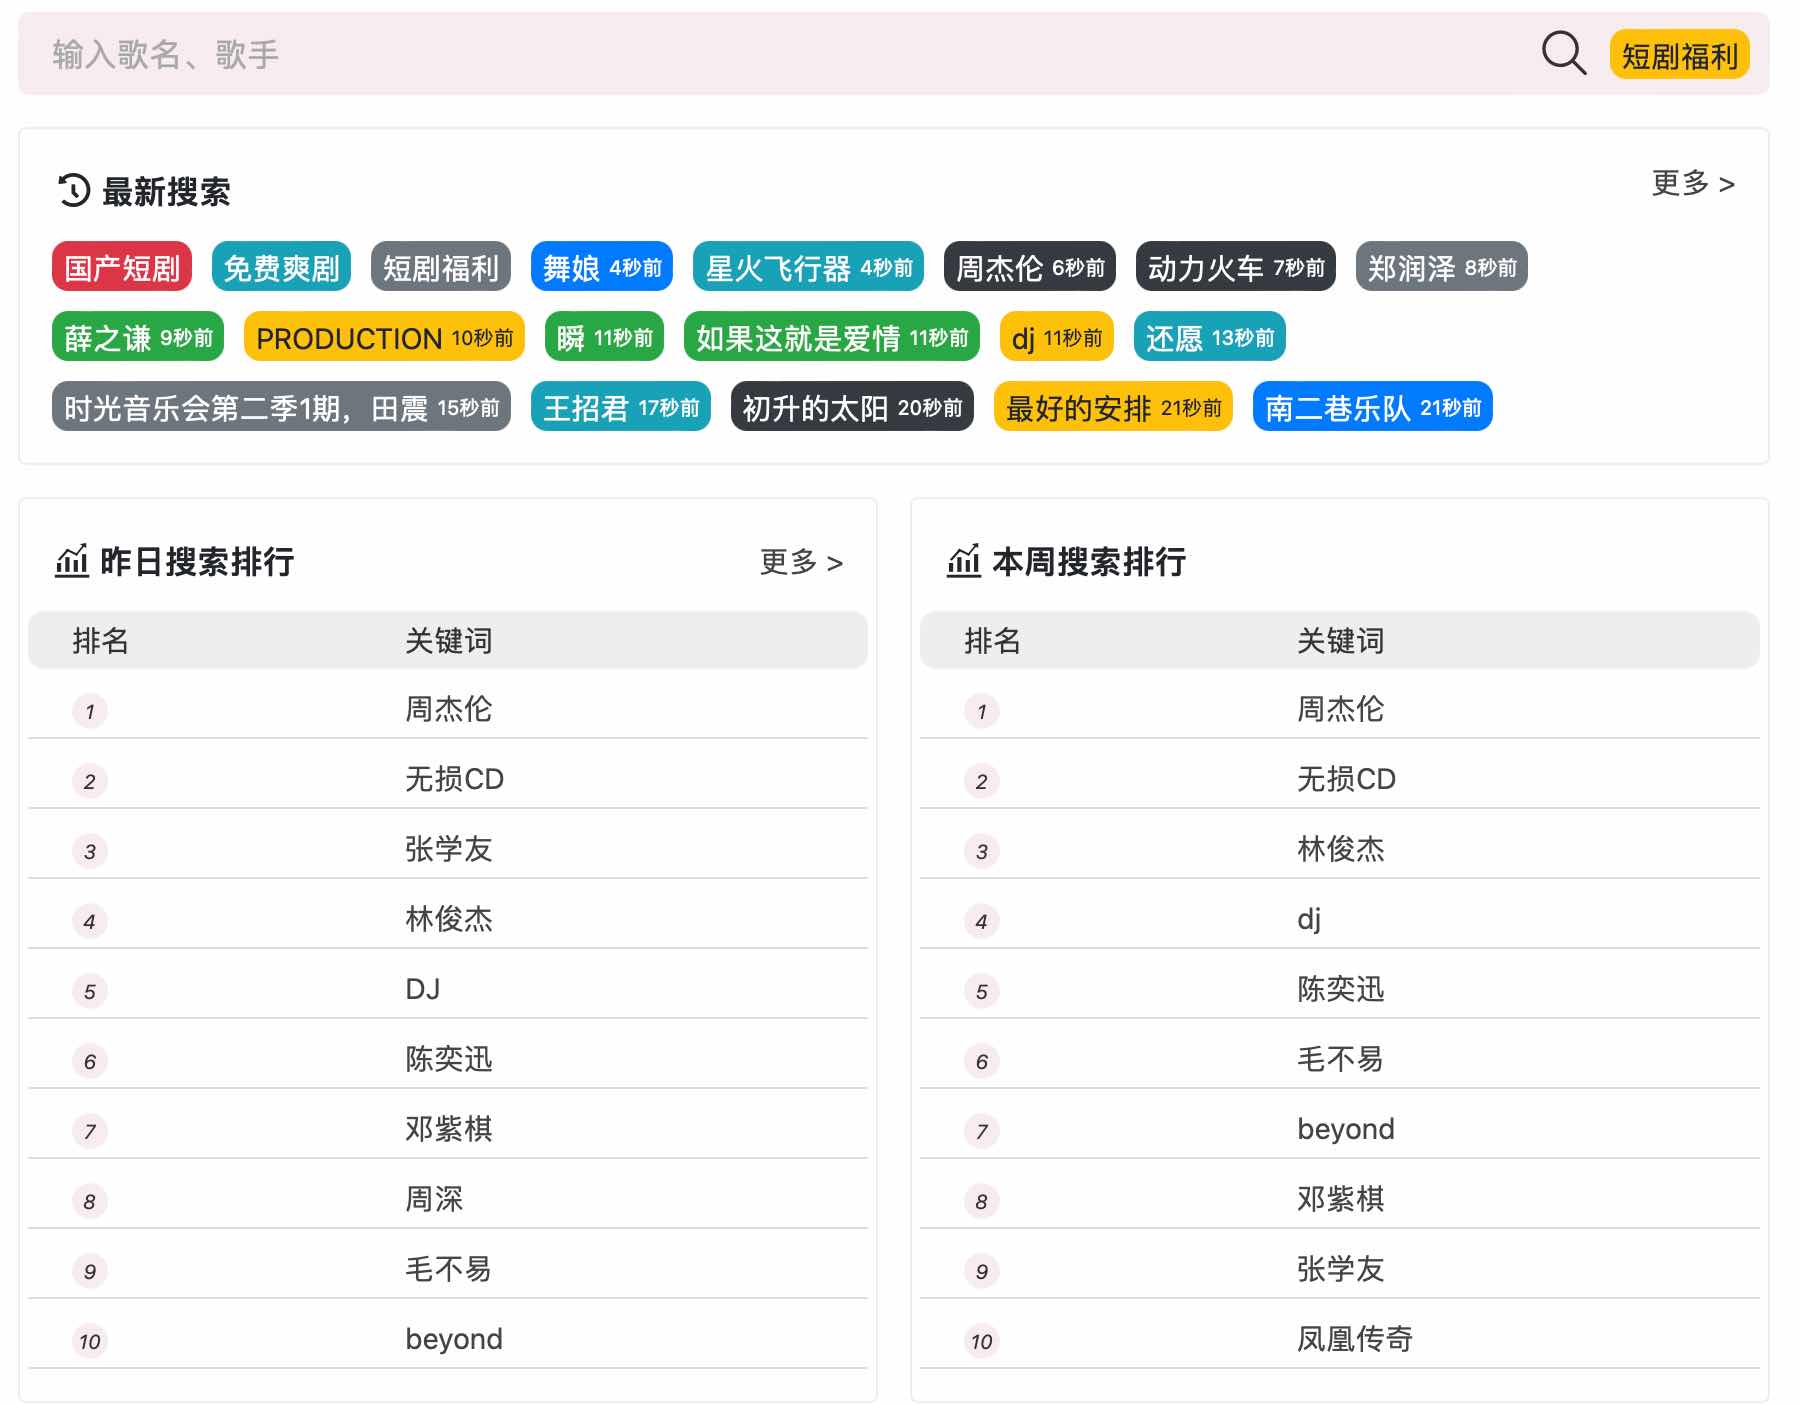Viewport: 1800px width, 1404px height.
Task: Click 邓紫棋 in this week's ranking
Action: click(1340, 1199)
